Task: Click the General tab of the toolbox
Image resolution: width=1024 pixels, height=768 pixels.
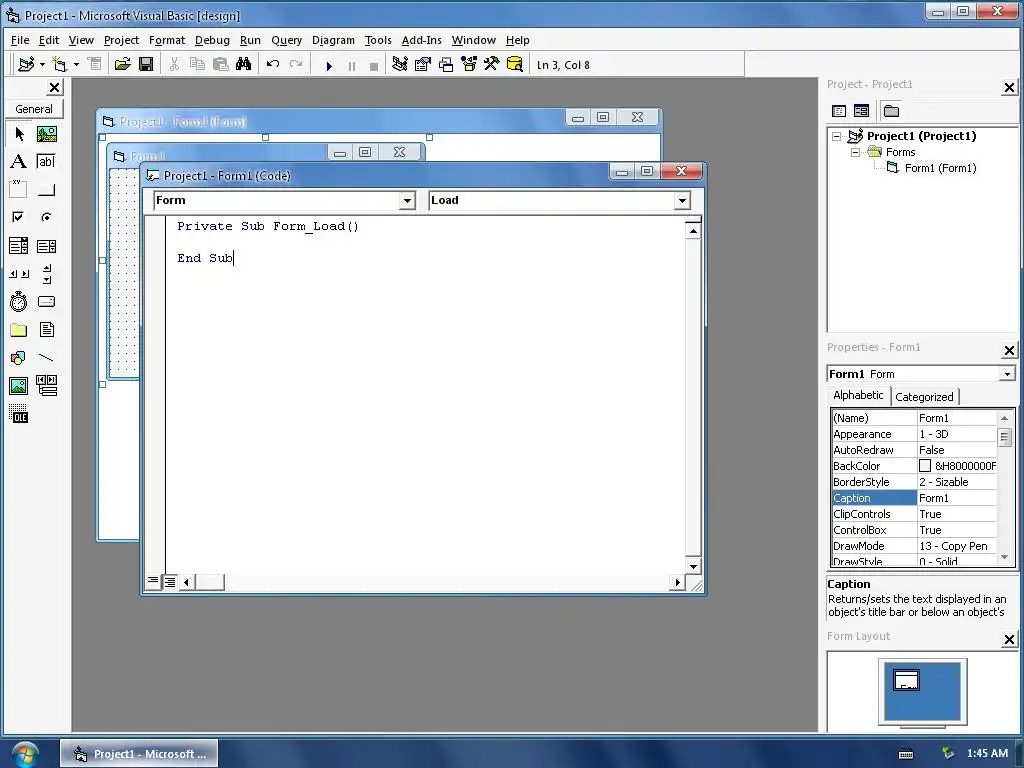Action: pos(34,109)
